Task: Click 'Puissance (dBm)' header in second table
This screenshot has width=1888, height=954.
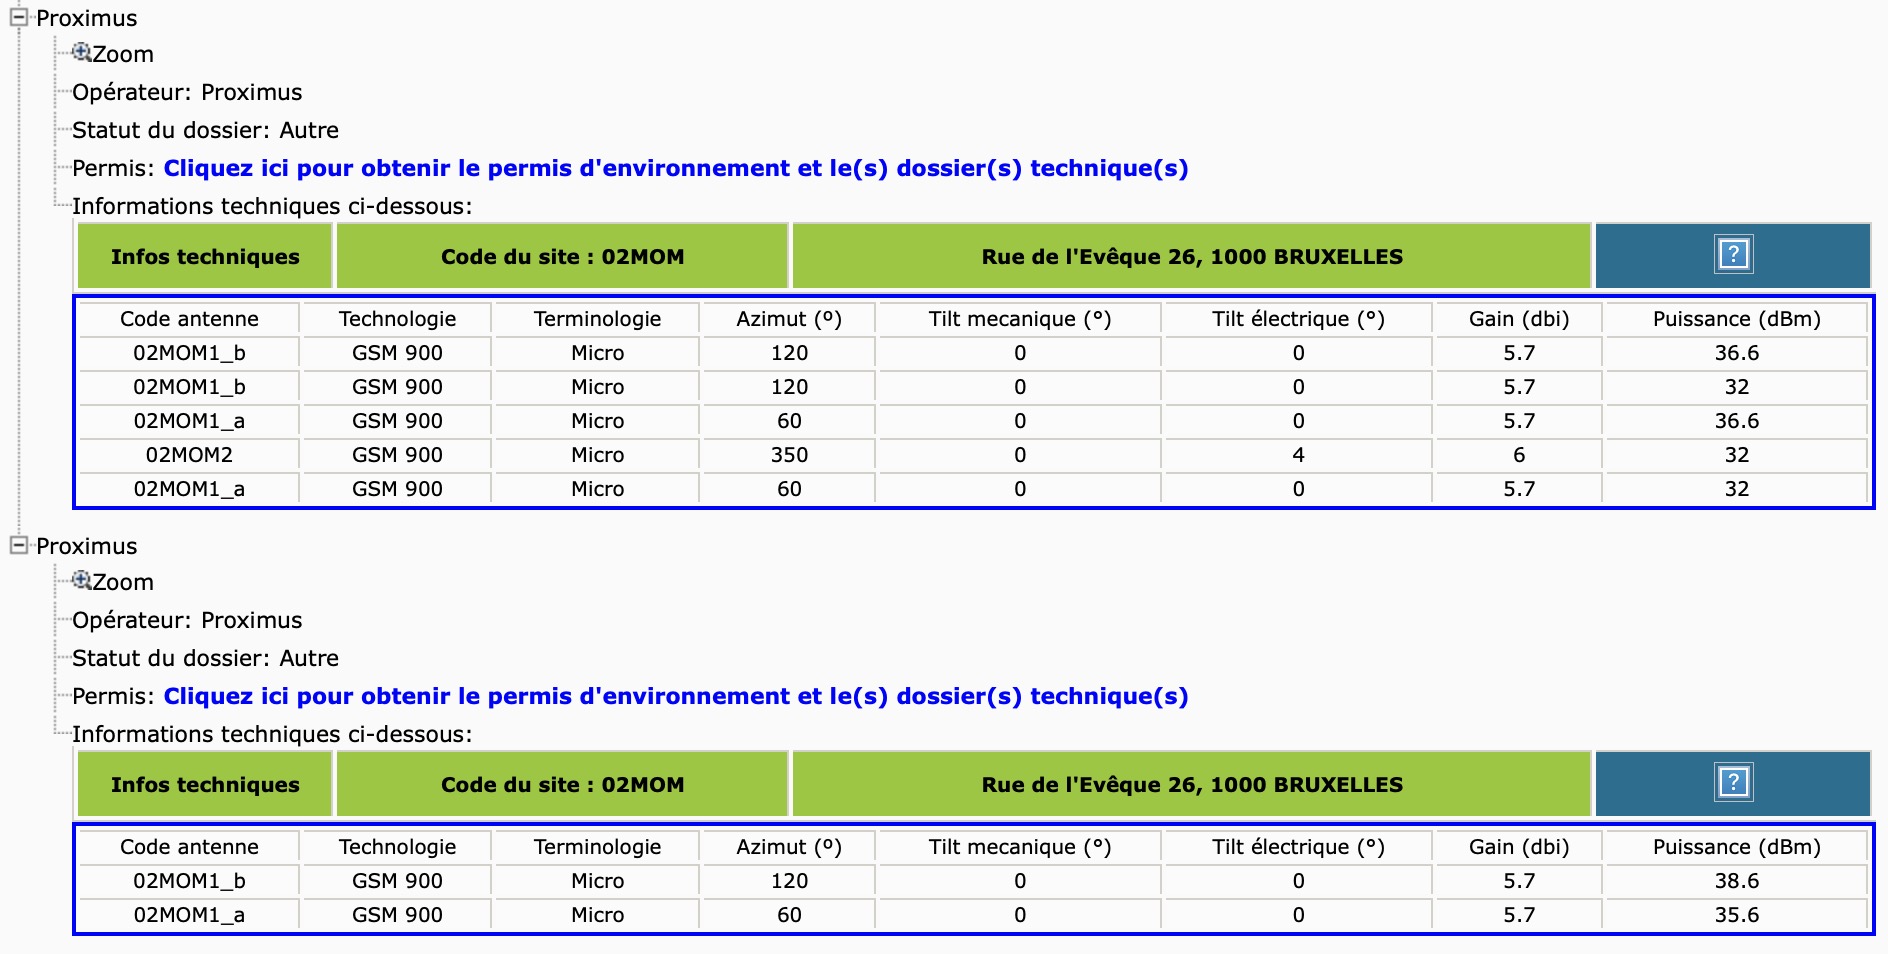Action: (1736, 847)
